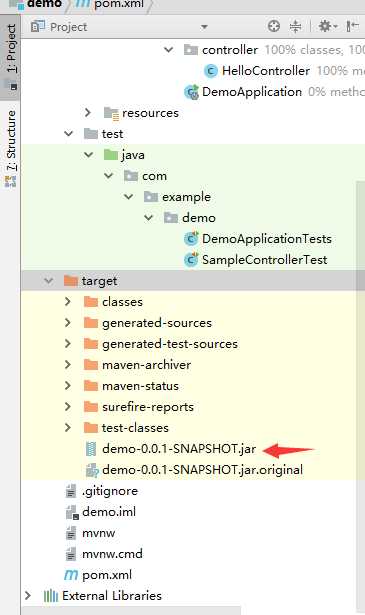Open pom.xml in the project tree
The height and width of the screenshot is (615, 365).
(x=107, y=575)
